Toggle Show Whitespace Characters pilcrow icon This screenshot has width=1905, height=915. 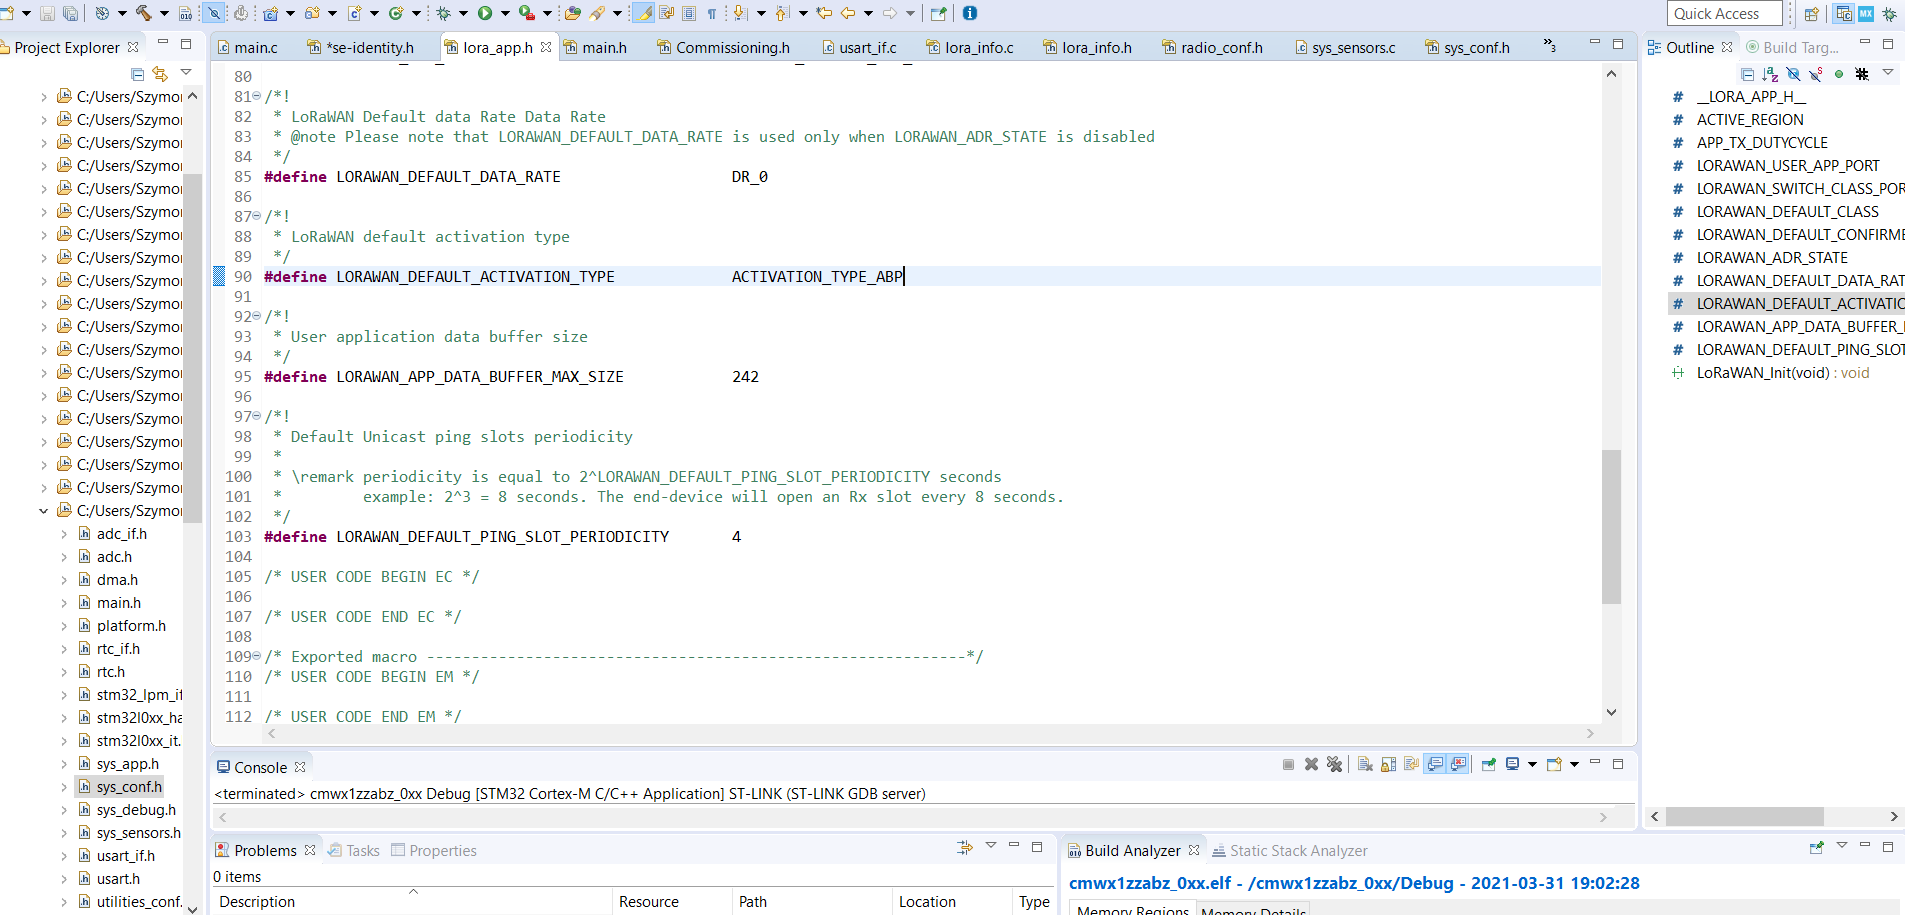coord(712,13)
